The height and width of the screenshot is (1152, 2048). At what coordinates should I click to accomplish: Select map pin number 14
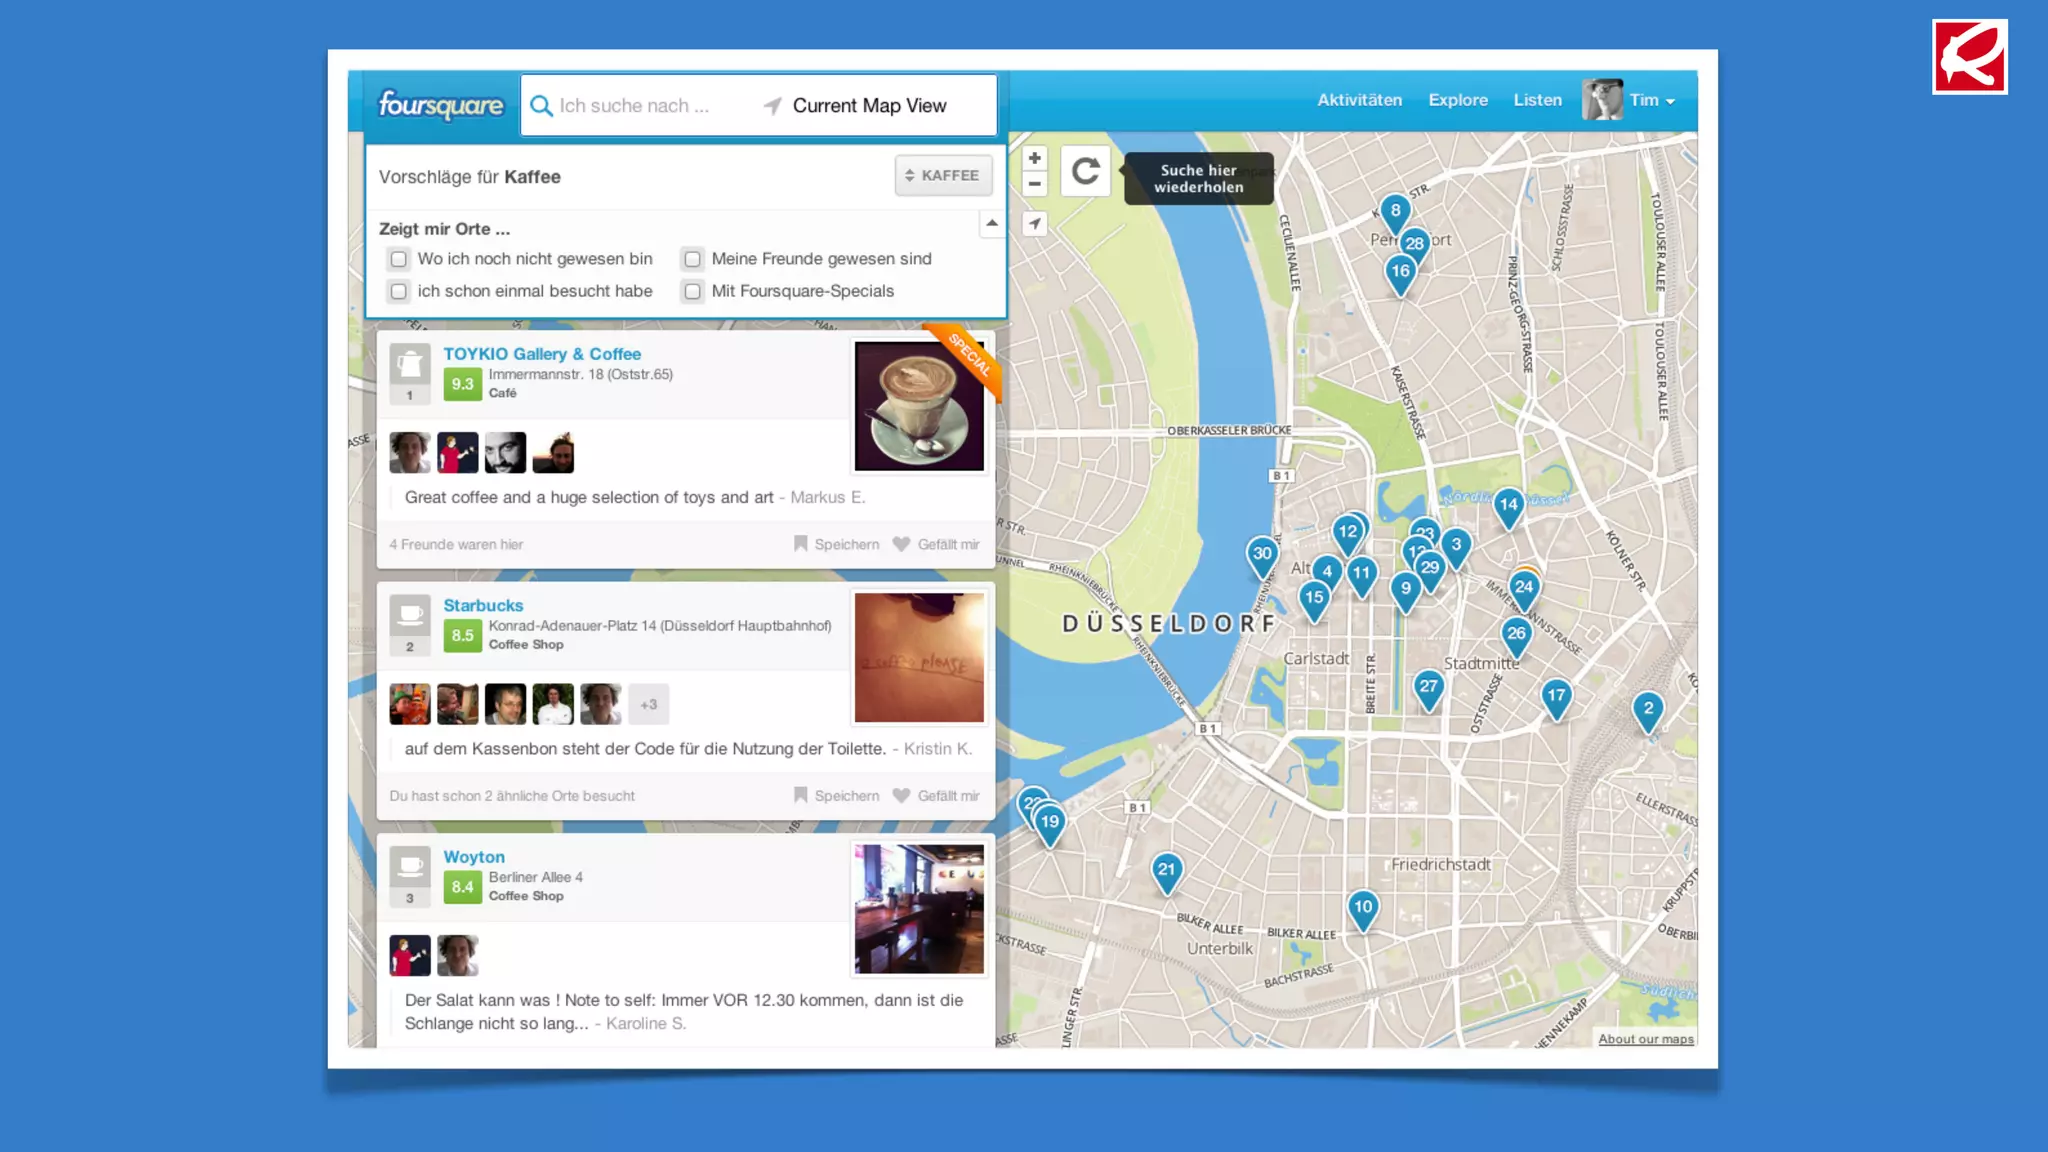coord(1508,505)
